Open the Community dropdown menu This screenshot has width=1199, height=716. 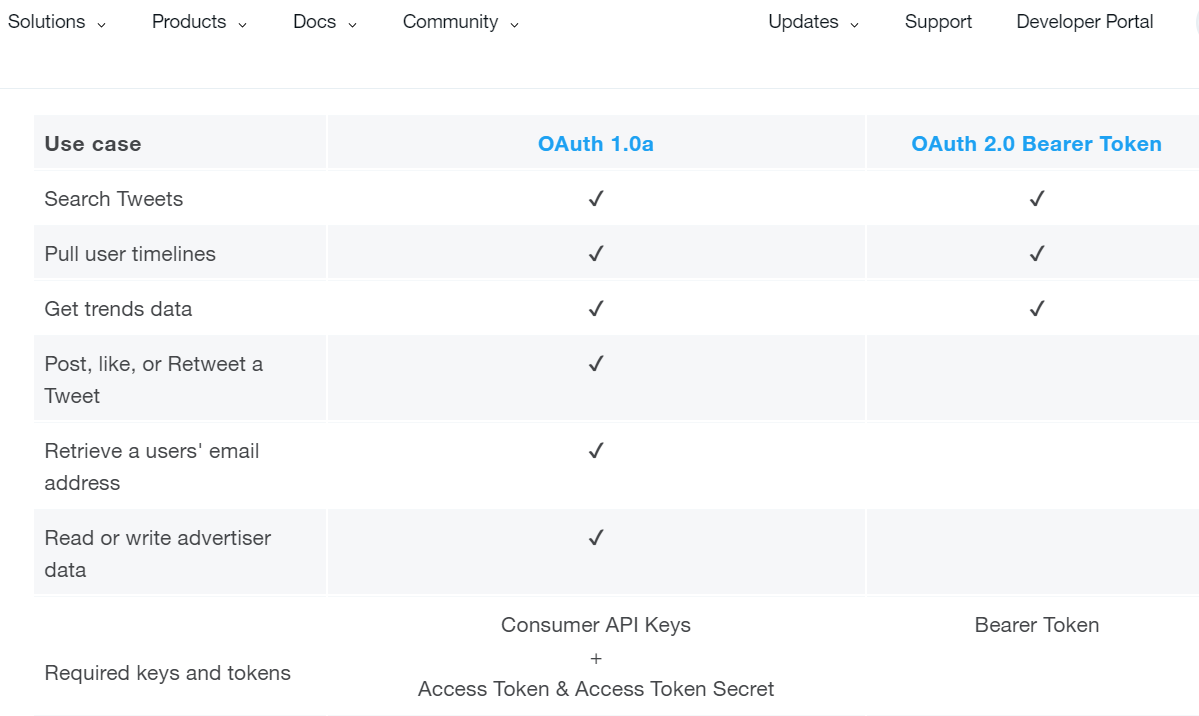[x=461, y=22]
